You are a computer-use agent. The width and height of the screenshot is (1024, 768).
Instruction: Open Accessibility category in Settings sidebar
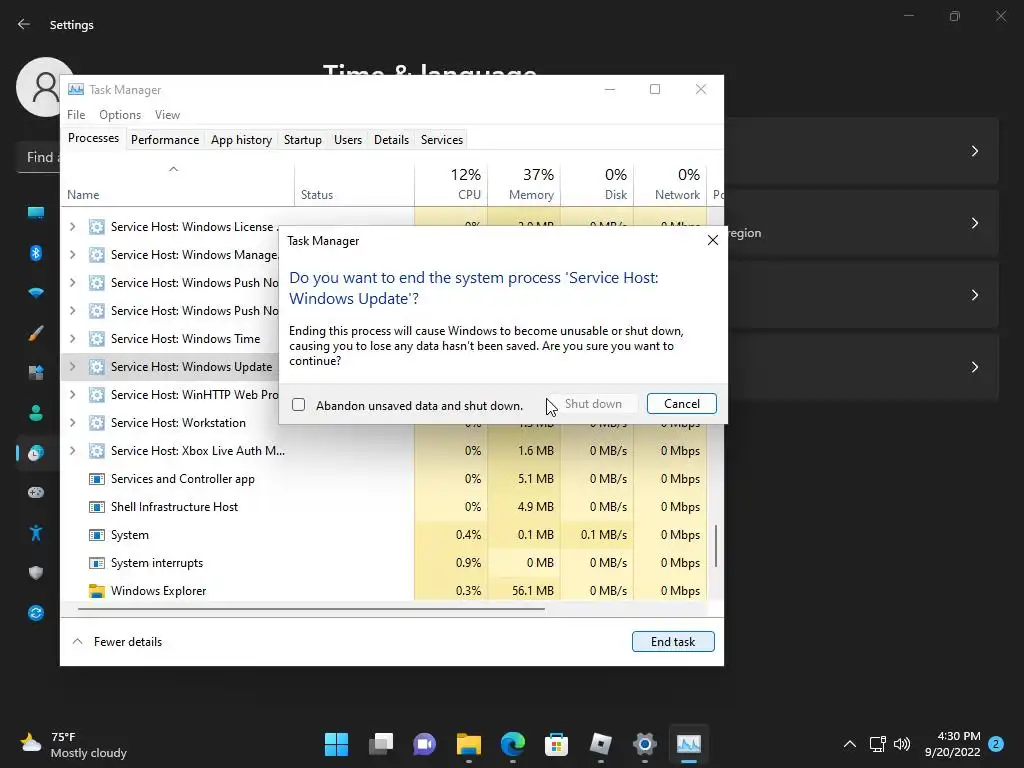click(x=36, y=533)
